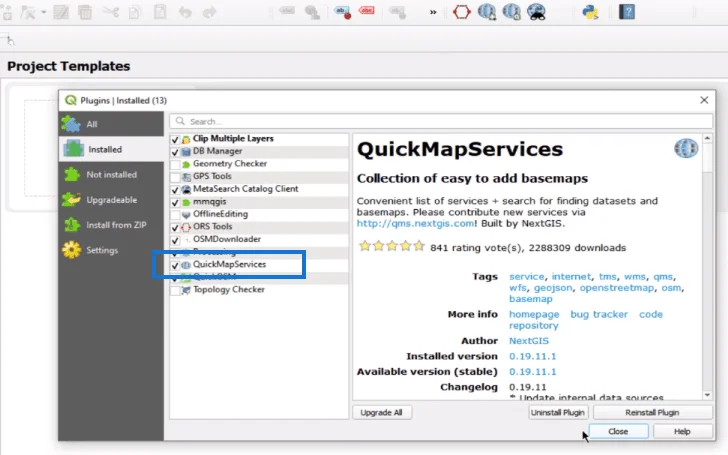
Task: Open the QuickMapServices globe toolbar icon
Action: [x=487, y=12]
